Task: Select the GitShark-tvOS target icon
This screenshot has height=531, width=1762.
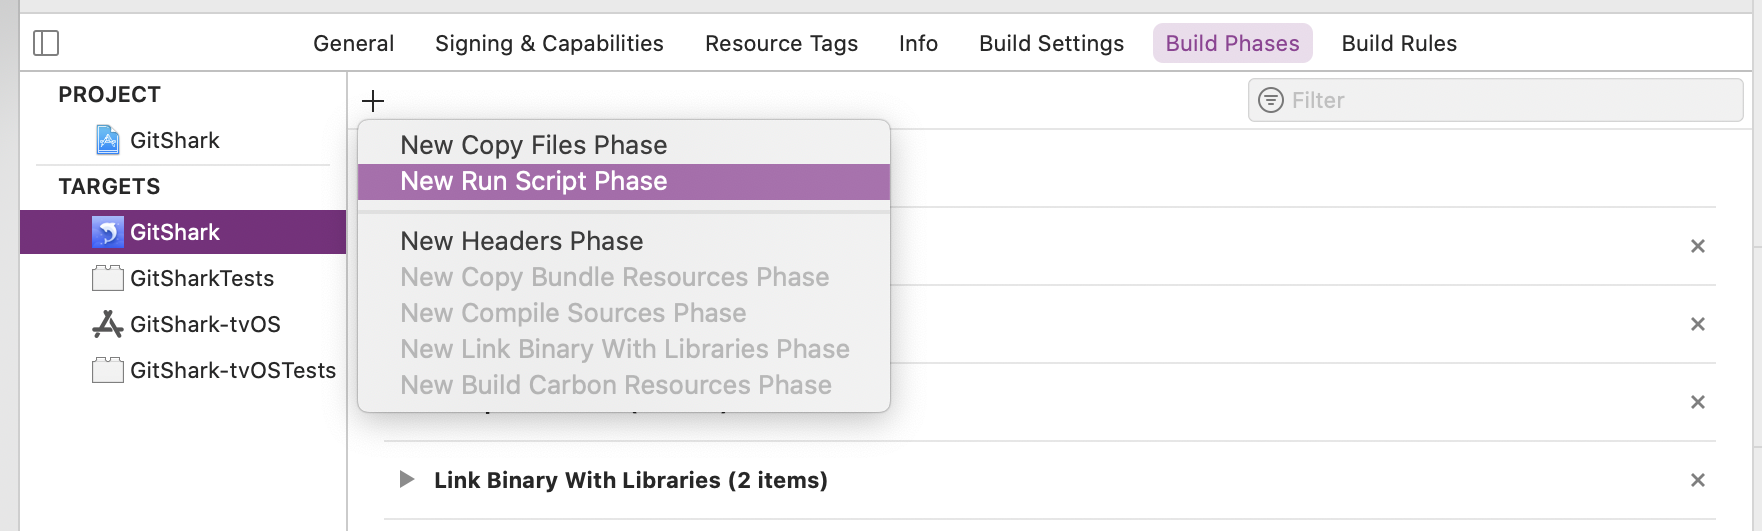Action: (108, 324)
